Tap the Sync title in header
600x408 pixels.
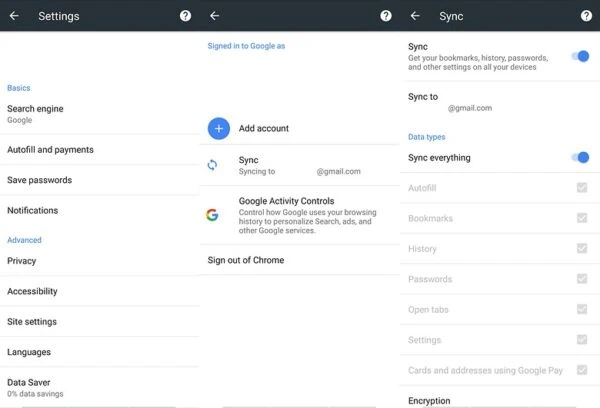pyautogui.click(x=451, y=16)
